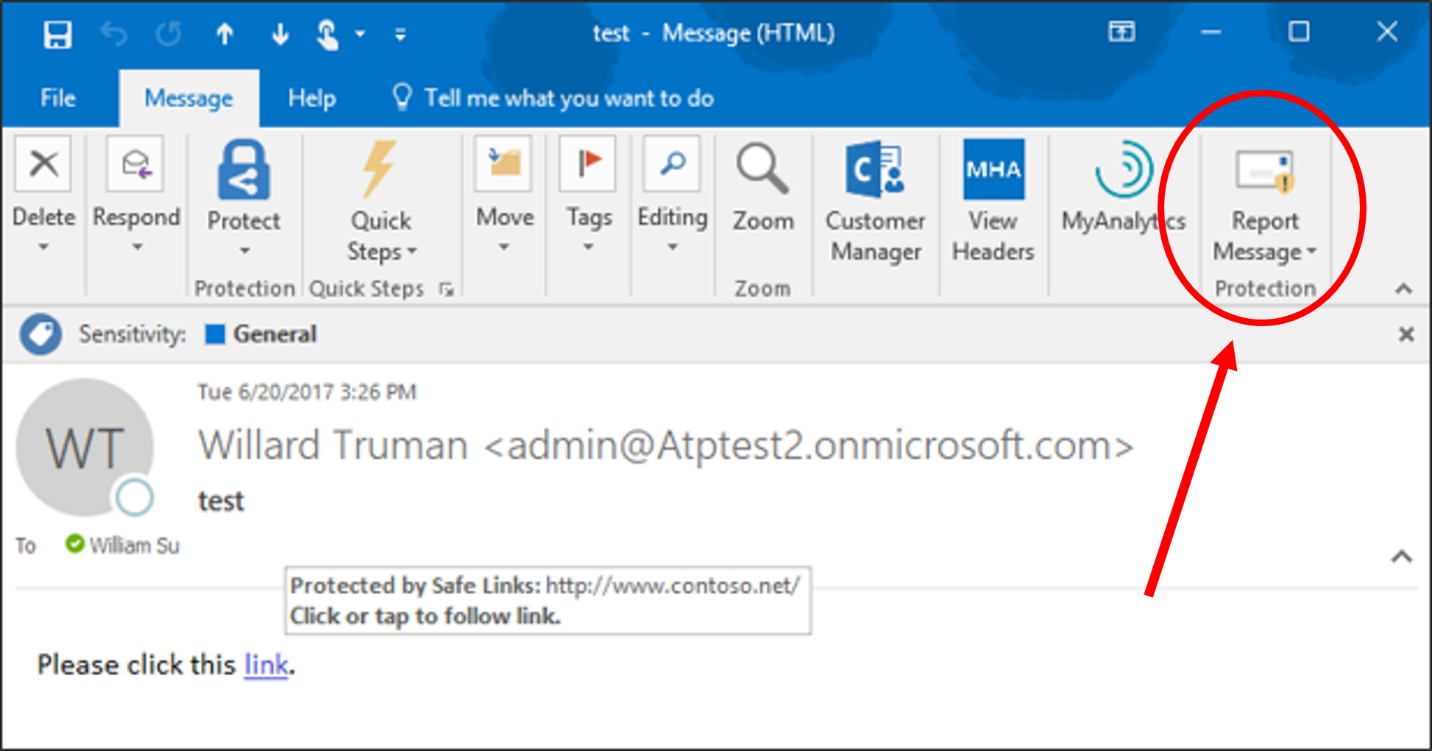This screenshot has width=1432, height=751.
Task: Open the File tab
Action: click(x=57, y=97)
